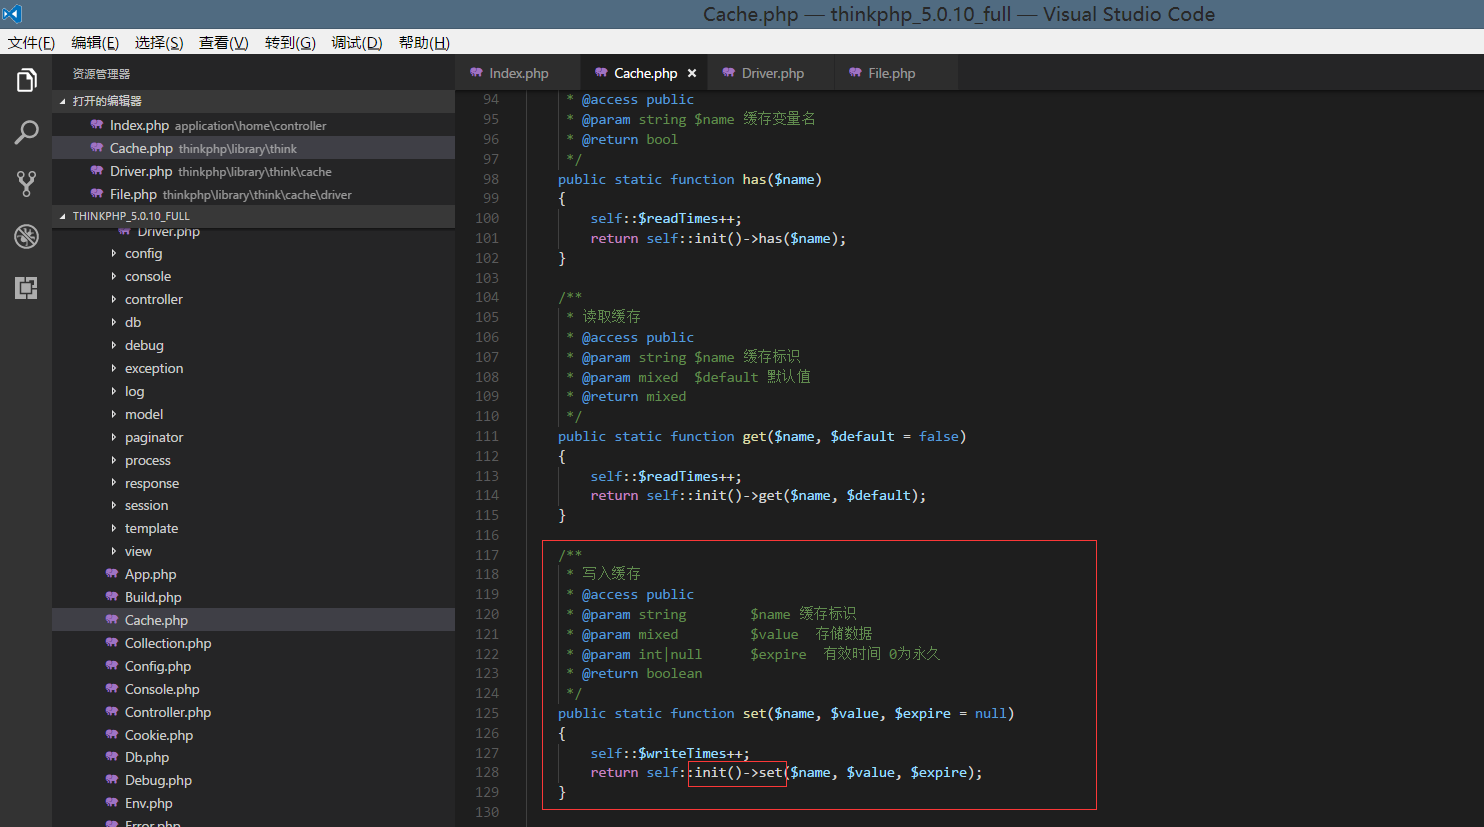Click PHP icon beside Collection.php in tree
This screenshot has width=1484, height=827.
coord(112,643)
